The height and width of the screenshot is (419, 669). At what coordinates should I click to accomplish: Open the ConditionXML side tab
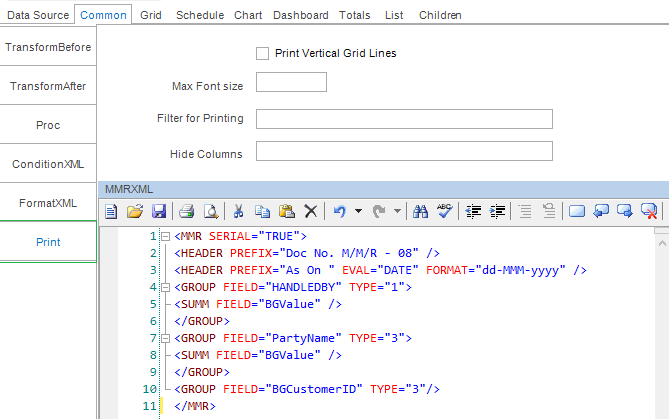pyautogui.click(x=48, y=164)
